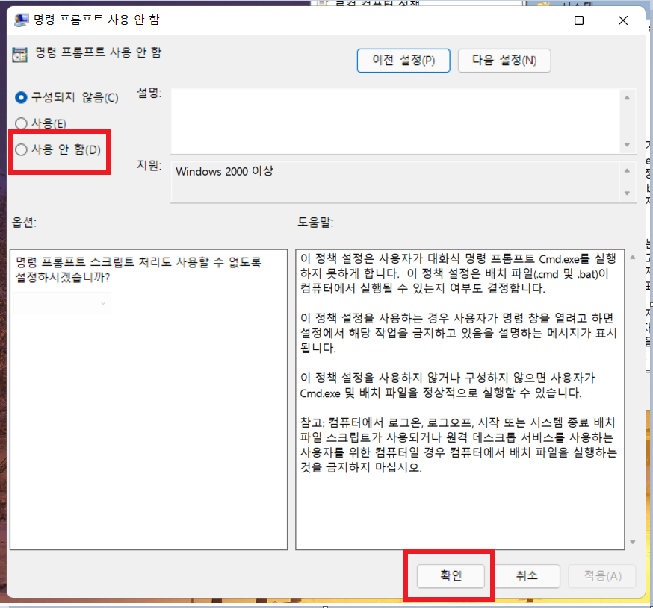
Task: Click the 이전 설정(P) button
Action: [404, 60]
